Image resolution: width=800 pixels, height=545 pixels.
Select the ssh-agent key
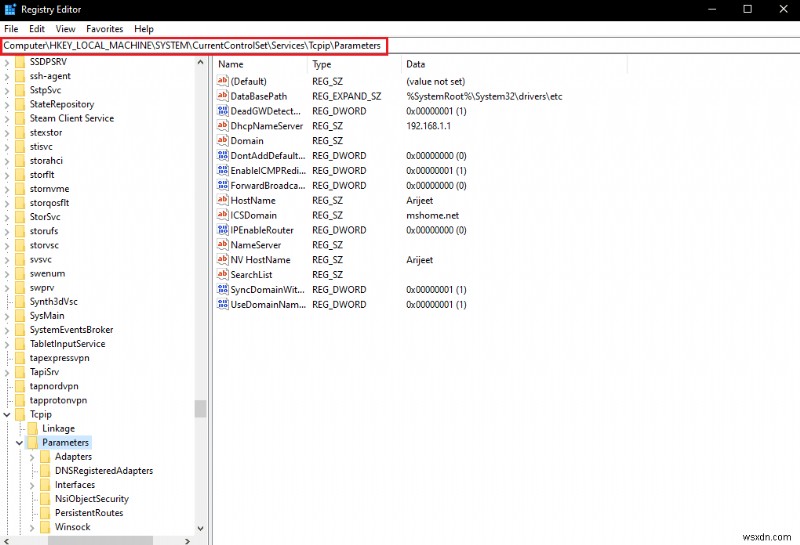tap(50, 76)
